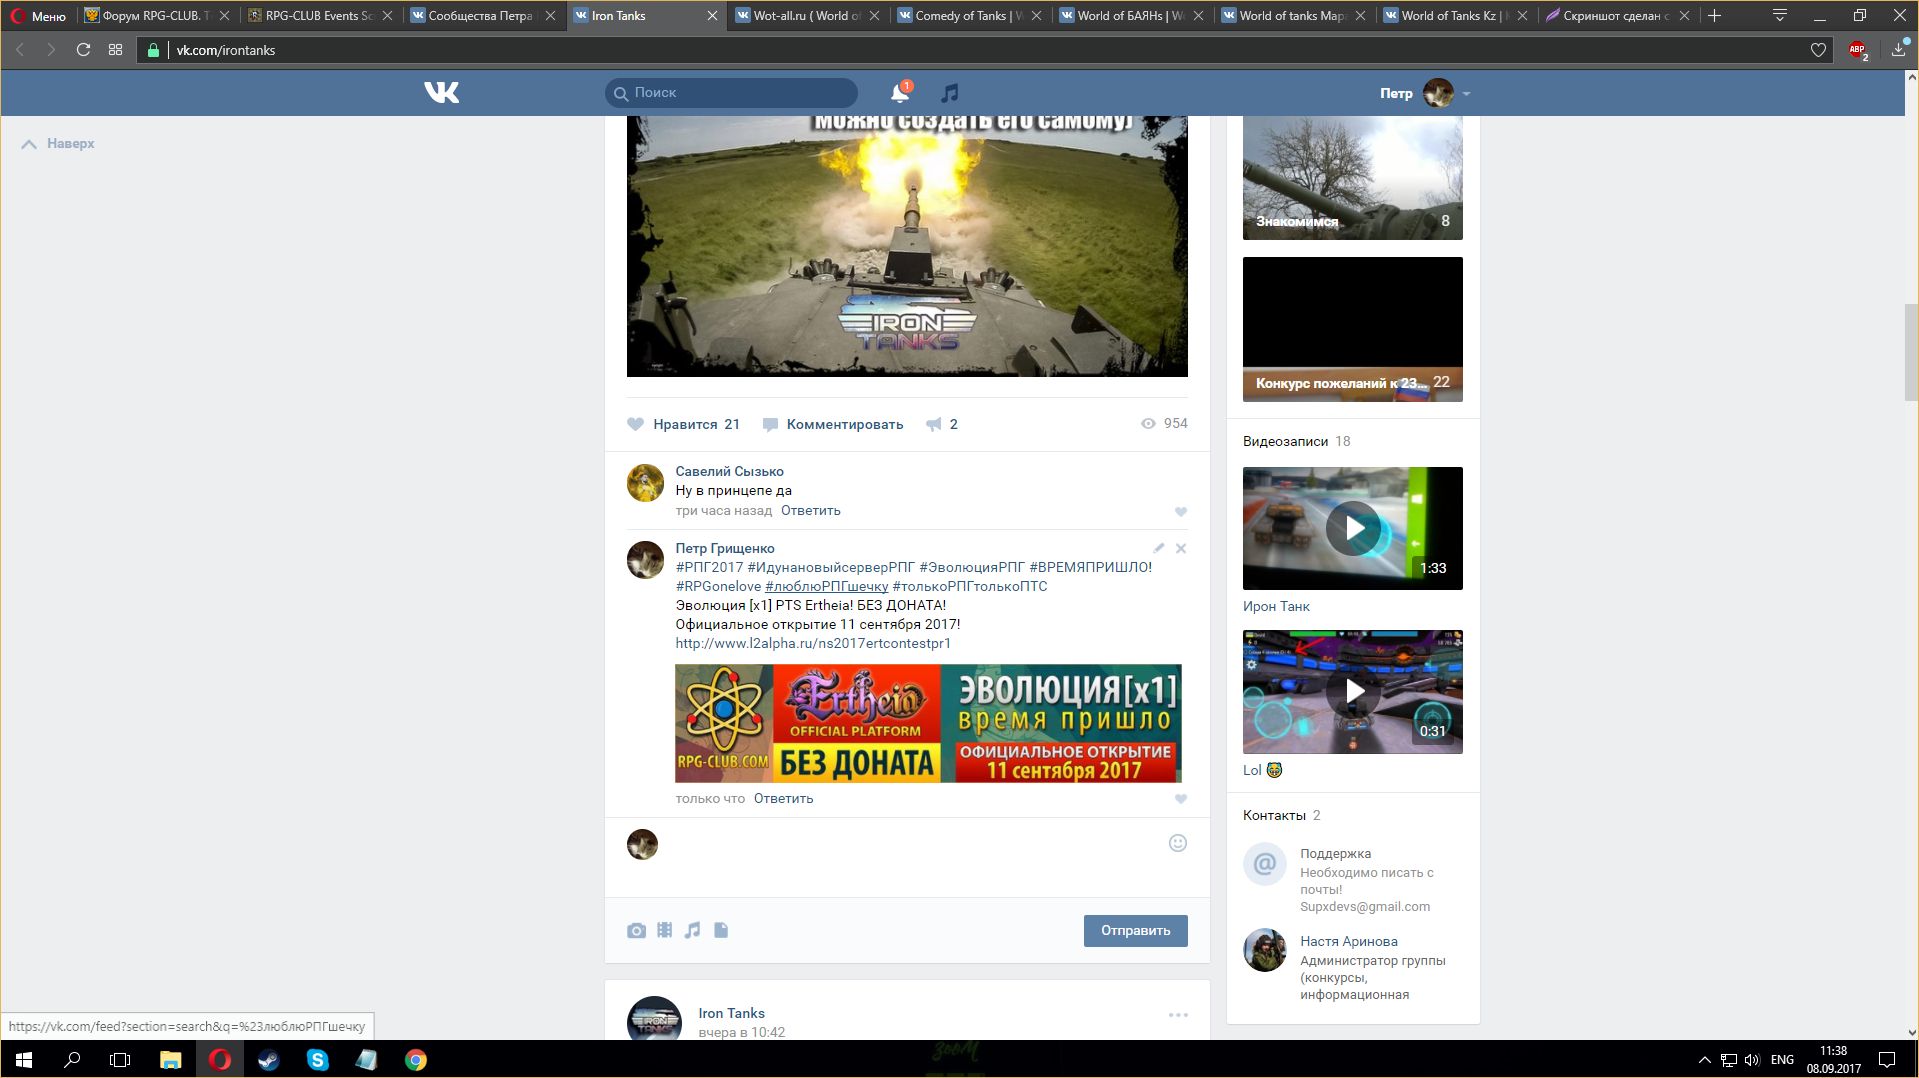Viewport: 1919px width, 1078px height.
Task: Open Настя Аринова contact
Action: coord(1348,941)
